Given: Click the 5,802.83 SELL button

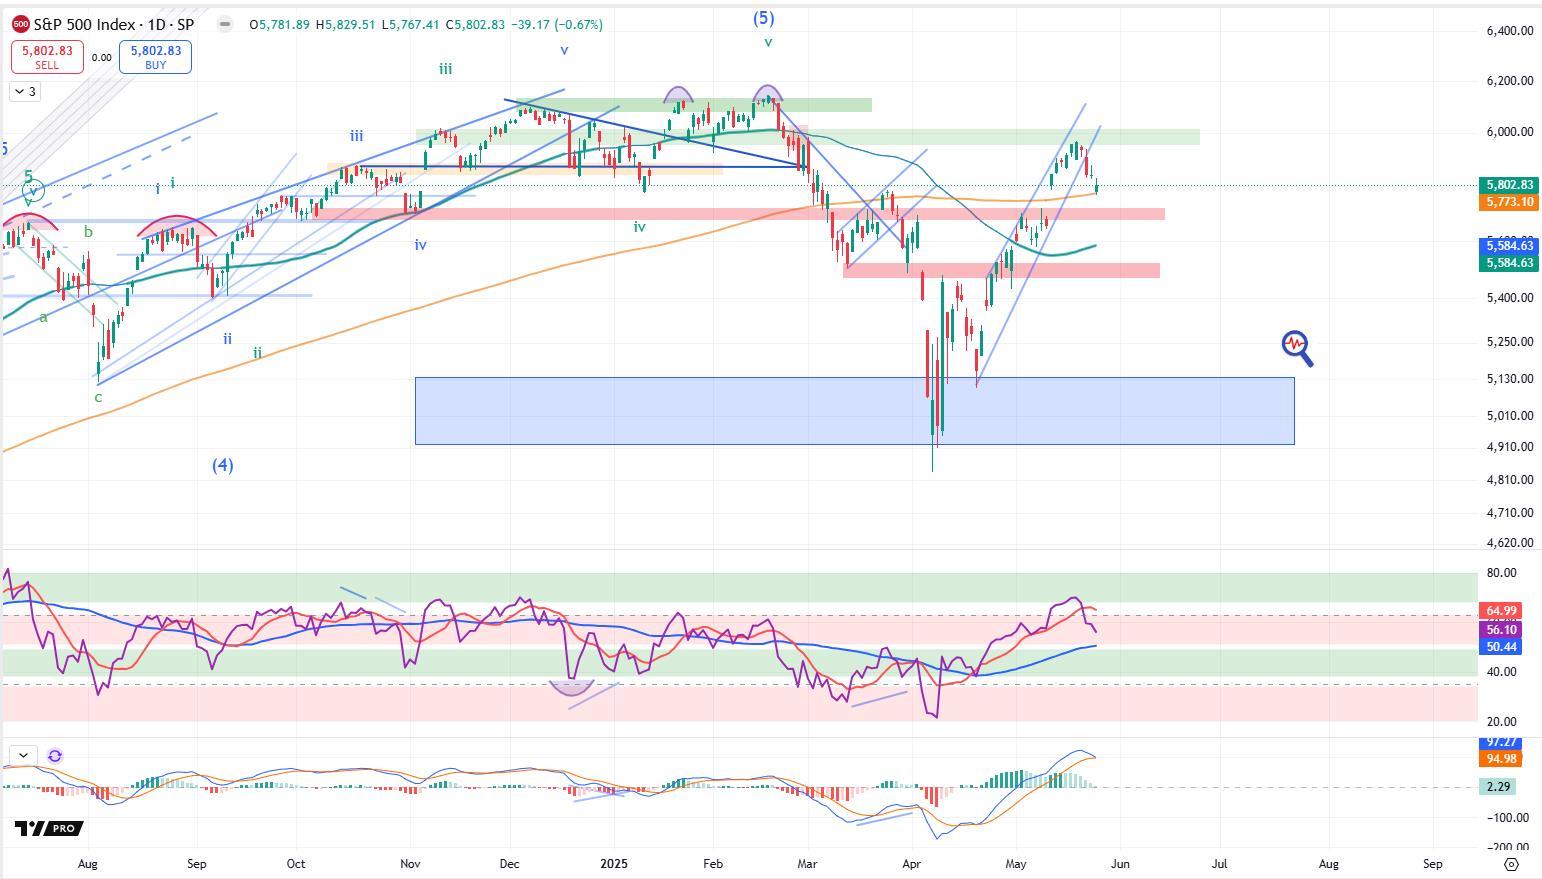Looking at the screenshot, I should tap(47, 57).
